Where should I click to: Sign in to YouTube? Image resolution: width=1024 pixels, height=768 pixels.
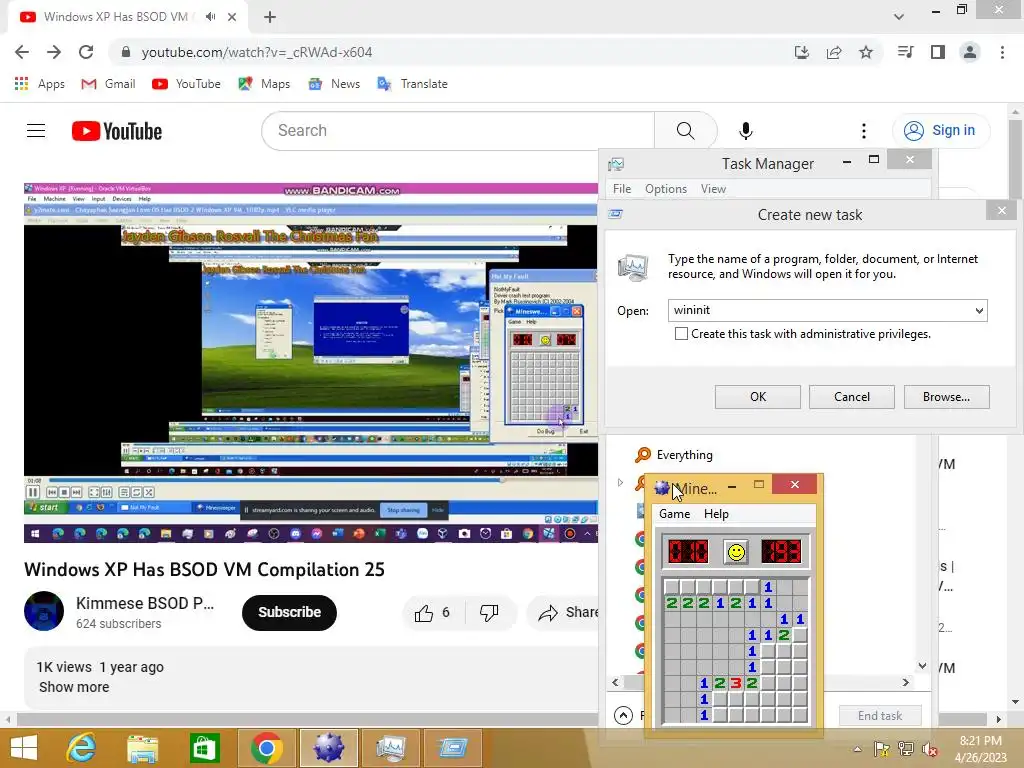click(x=940, y=131)
